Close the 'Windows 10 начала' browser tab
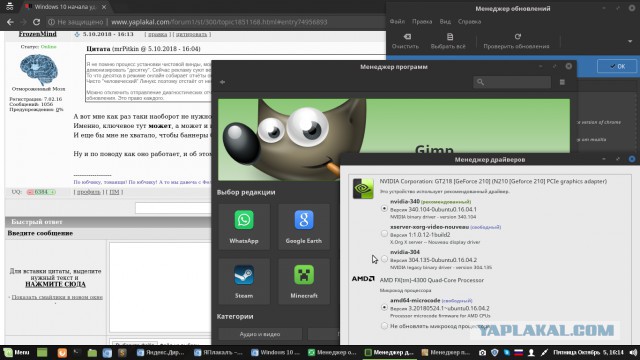This screenshot has width=640, height=360. coord(104,7)
